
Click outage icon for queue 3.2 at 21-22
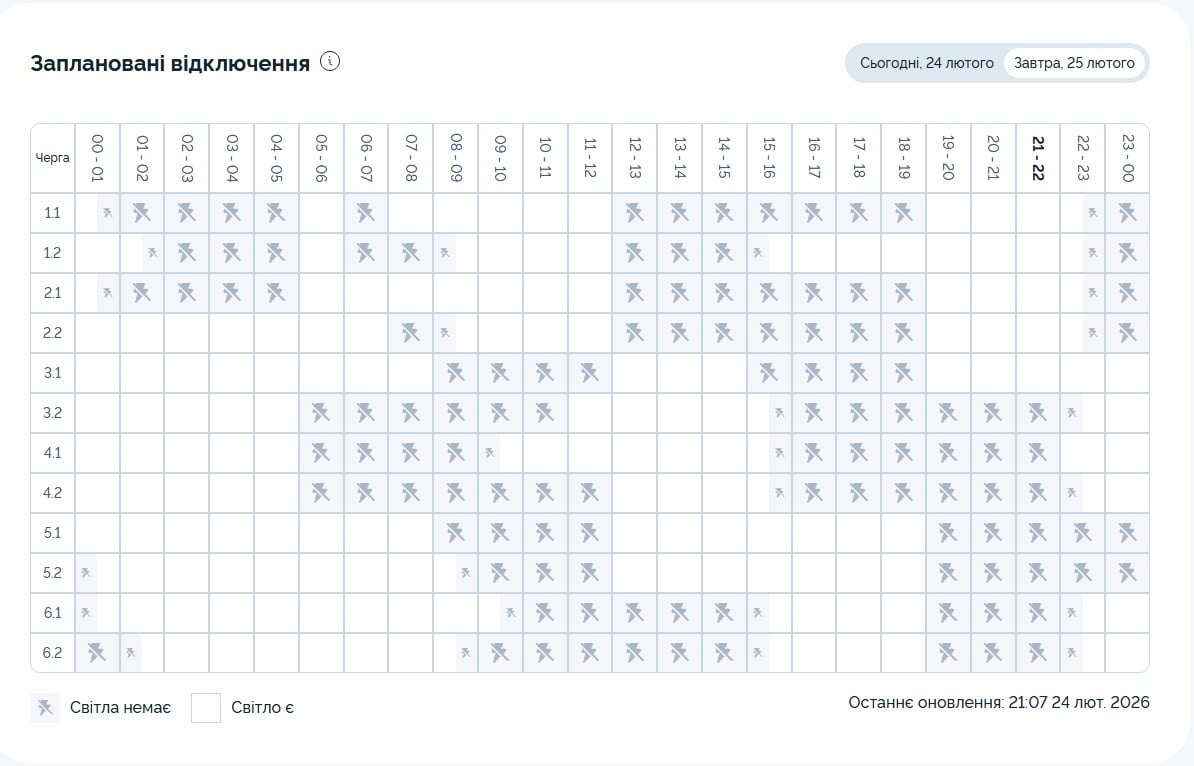pos(1037,413)
